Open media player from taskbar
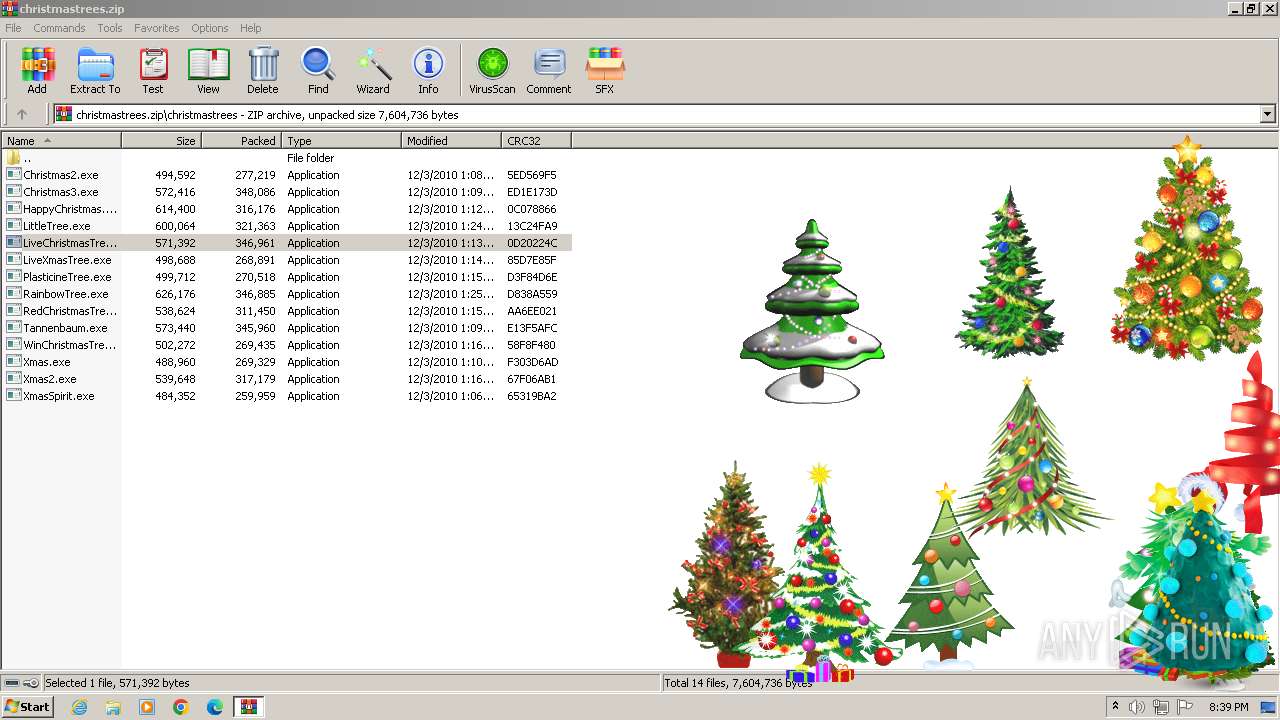The height and width of the screenshot is (720, 1280). click(147, 707)
